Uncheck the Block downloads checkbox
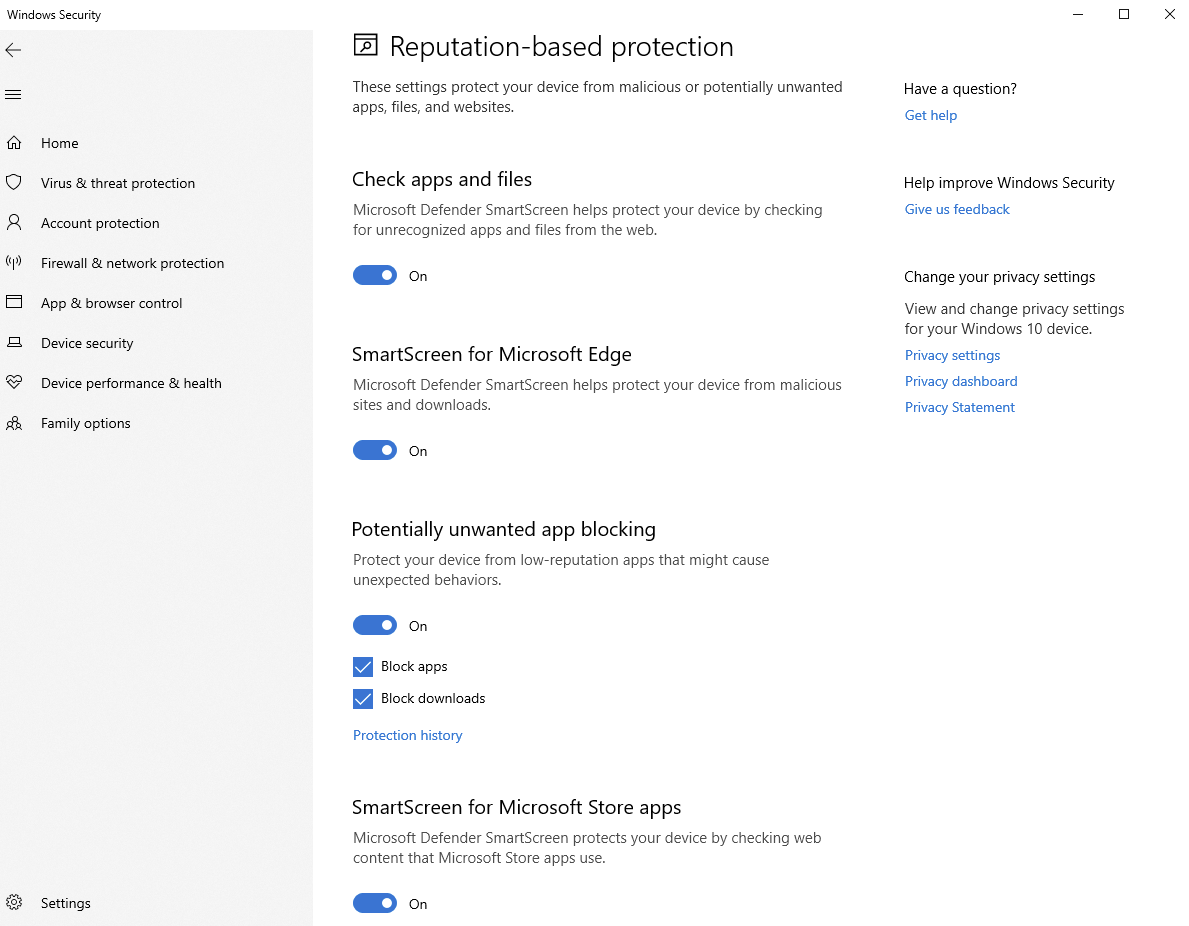The width and height of the screenshot is (1189, 926). coord(362,698)
